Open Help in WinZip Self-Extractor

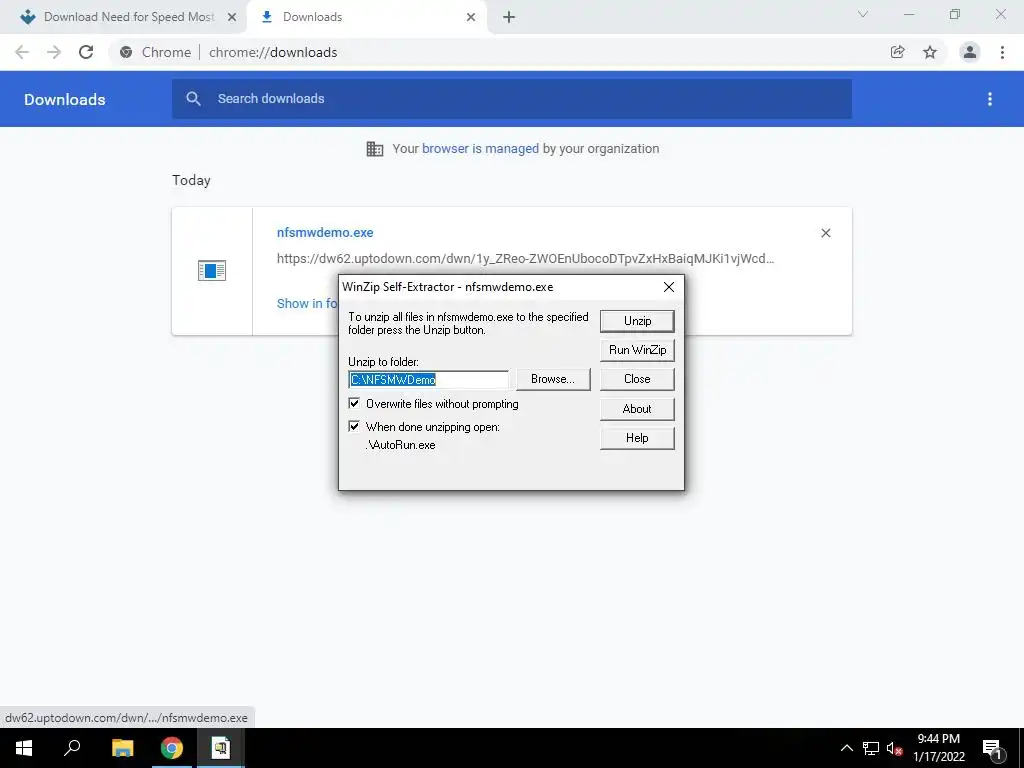(637, 438)
